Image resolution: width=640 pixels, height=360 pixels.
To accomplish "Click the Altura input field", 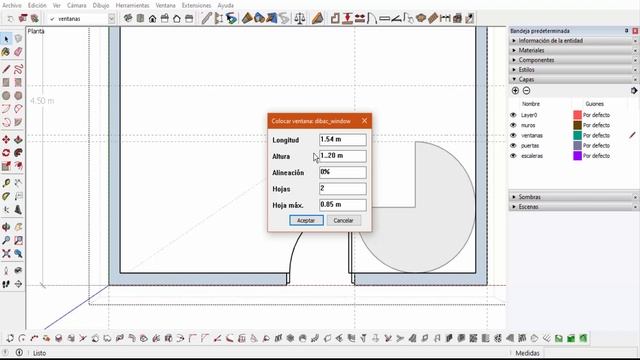I will (342, 156).
